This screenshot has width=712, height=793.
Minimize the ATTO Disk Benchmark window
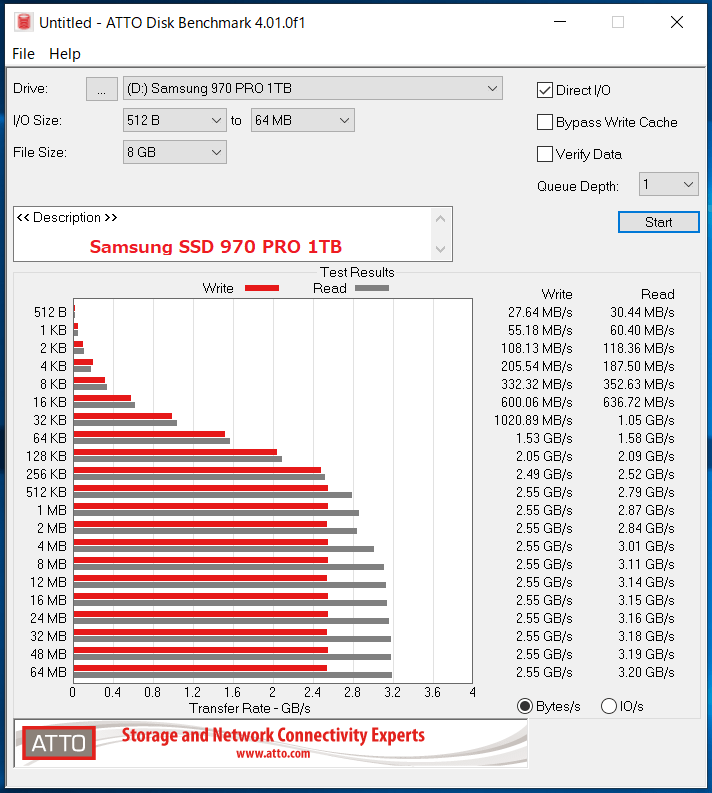pyautogui.click(x=560, y=22)
